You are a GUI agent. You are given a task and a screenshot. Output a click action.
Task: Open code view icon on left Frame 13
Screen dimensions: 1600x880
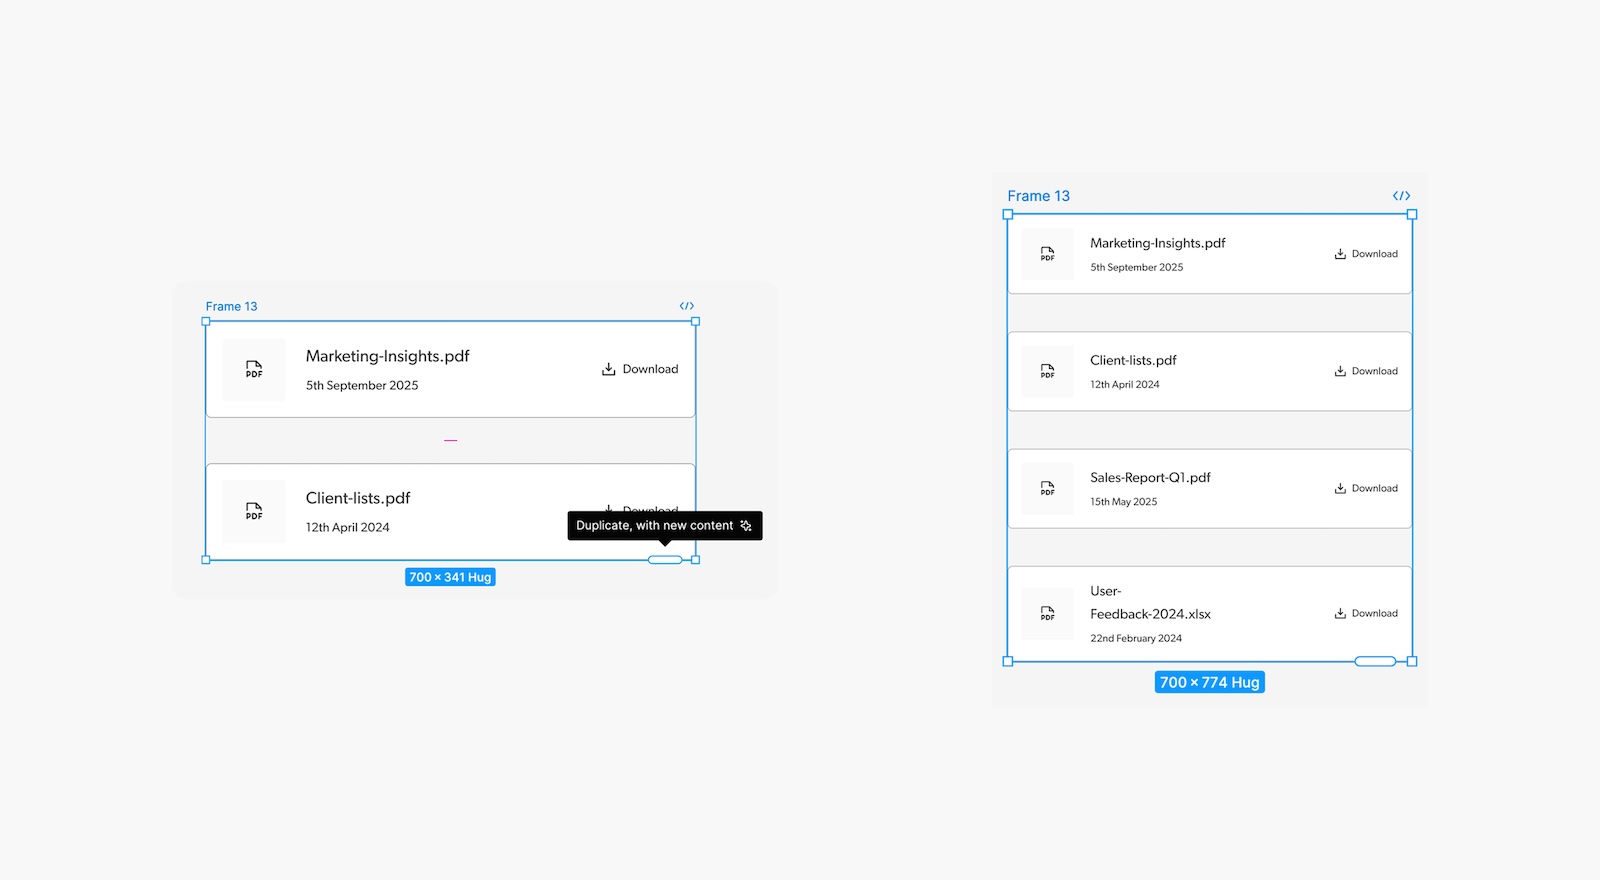pyautogui.click(x=687, y=306)
